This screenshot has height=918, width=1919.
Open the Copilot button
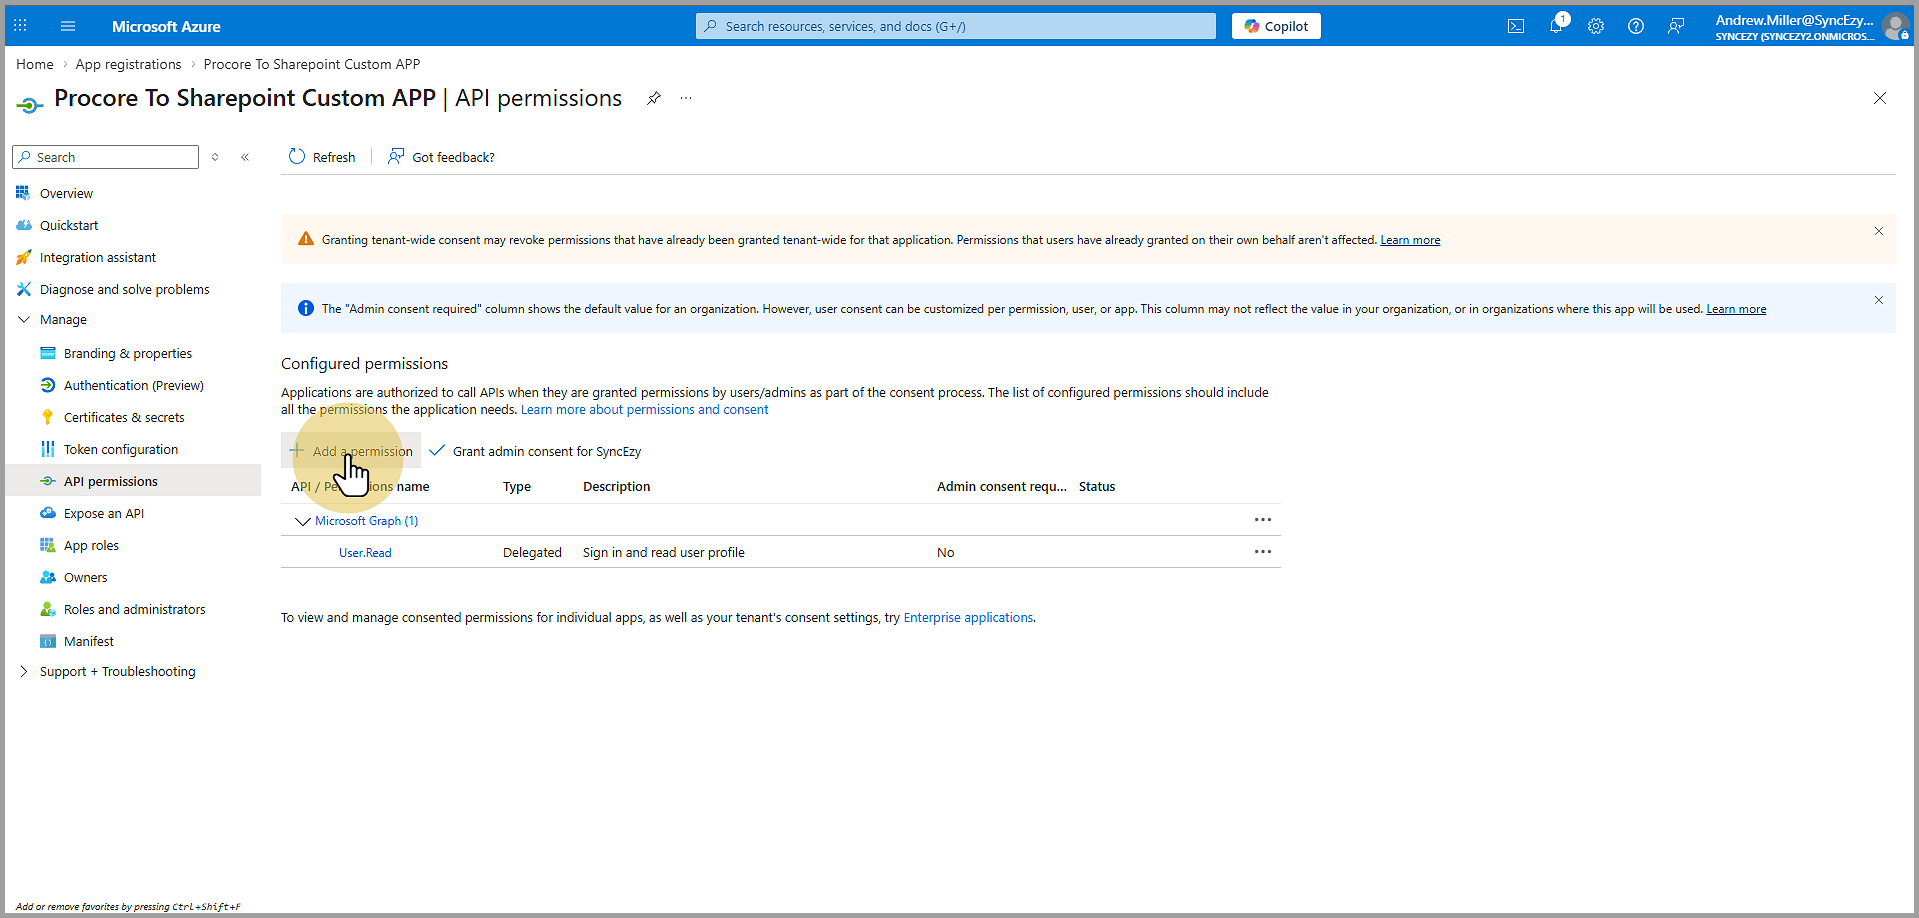[x=1276, y=26]
